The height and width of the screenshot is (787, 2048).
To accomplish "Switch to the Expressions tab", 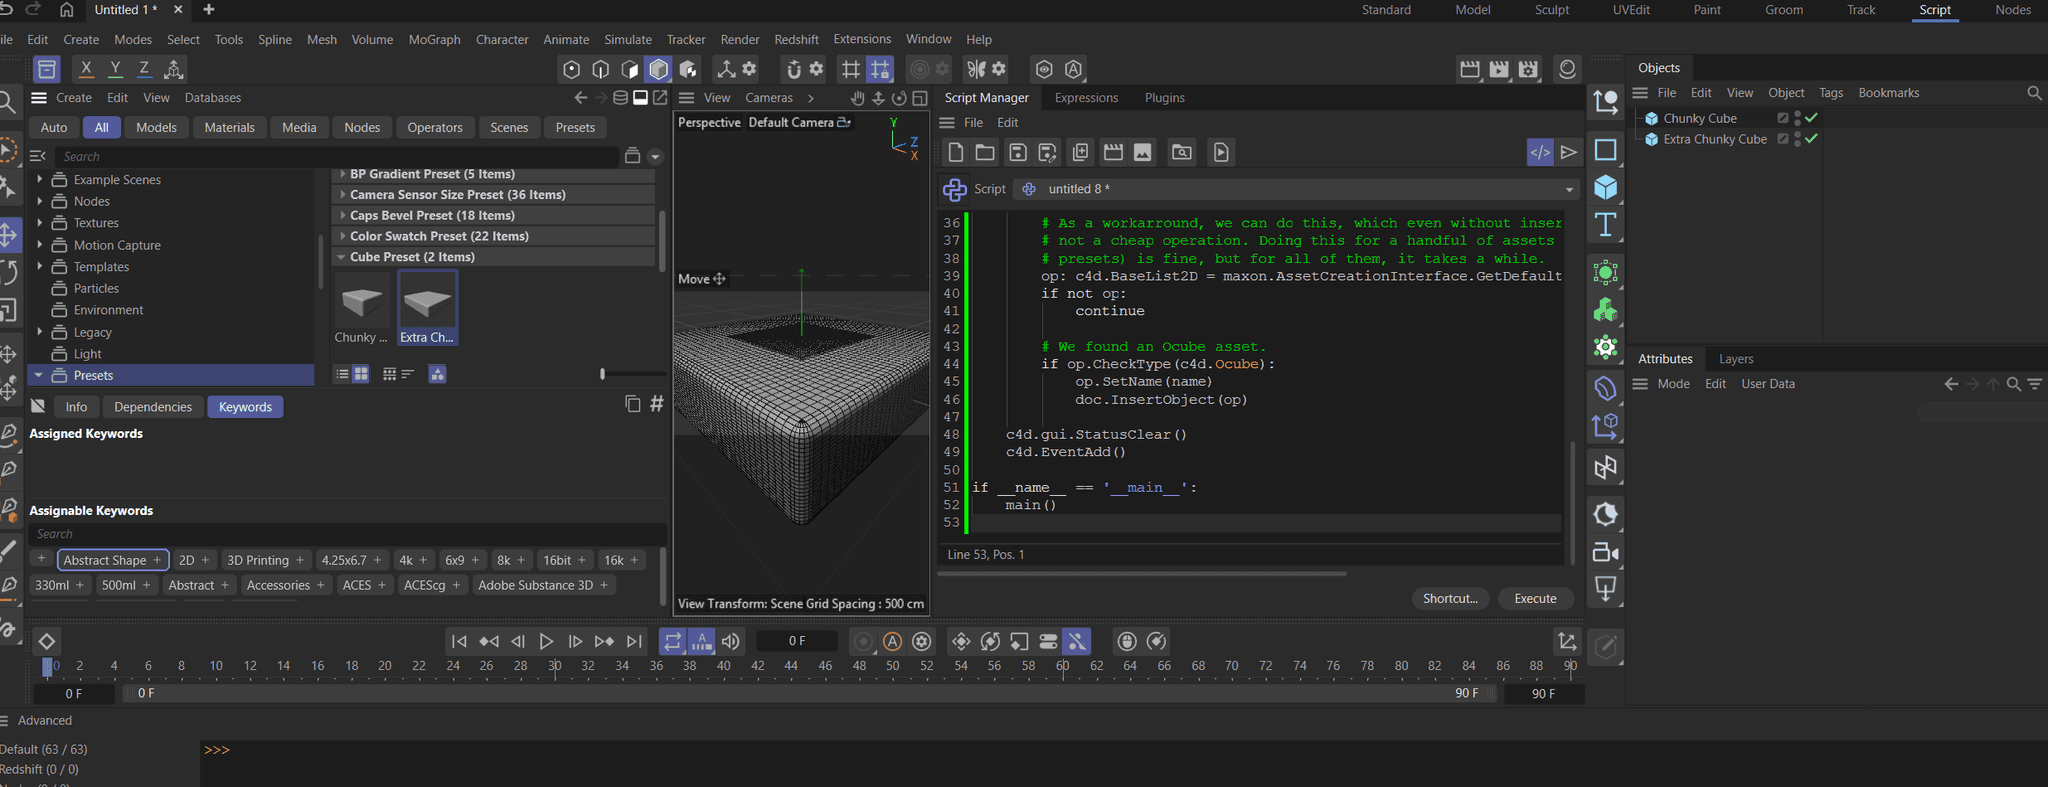I will point(1086,97).
